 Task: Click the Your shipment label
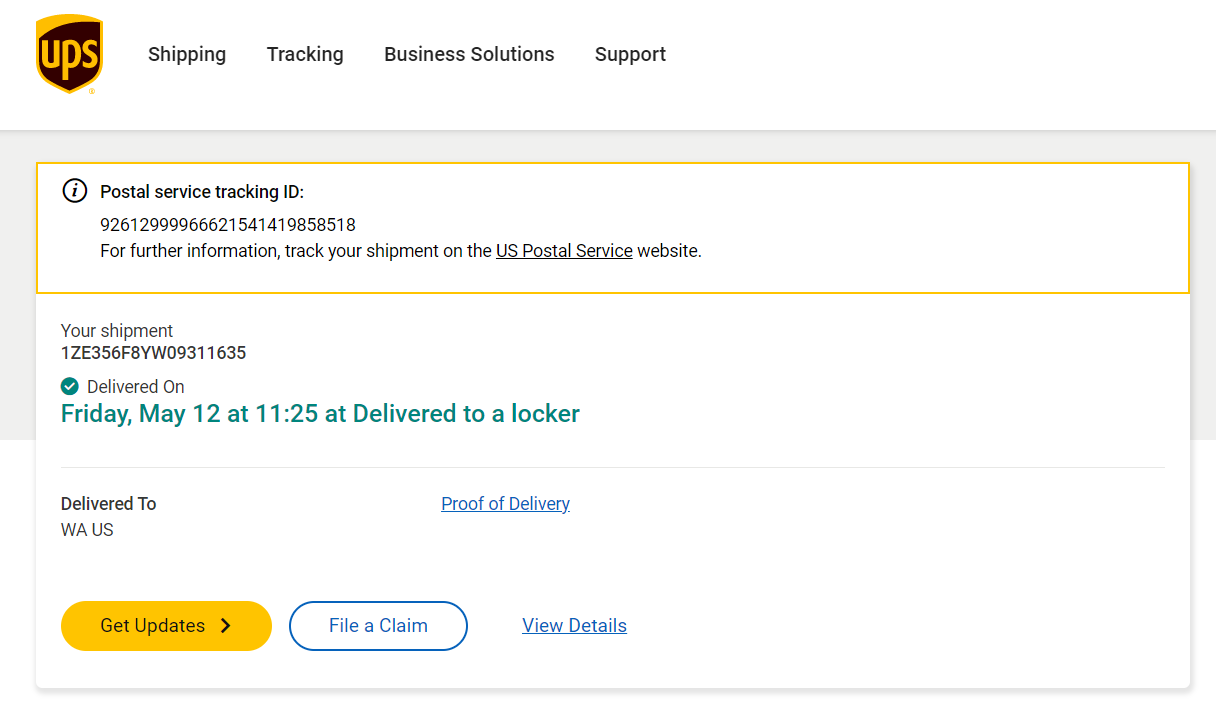[117, 331]
